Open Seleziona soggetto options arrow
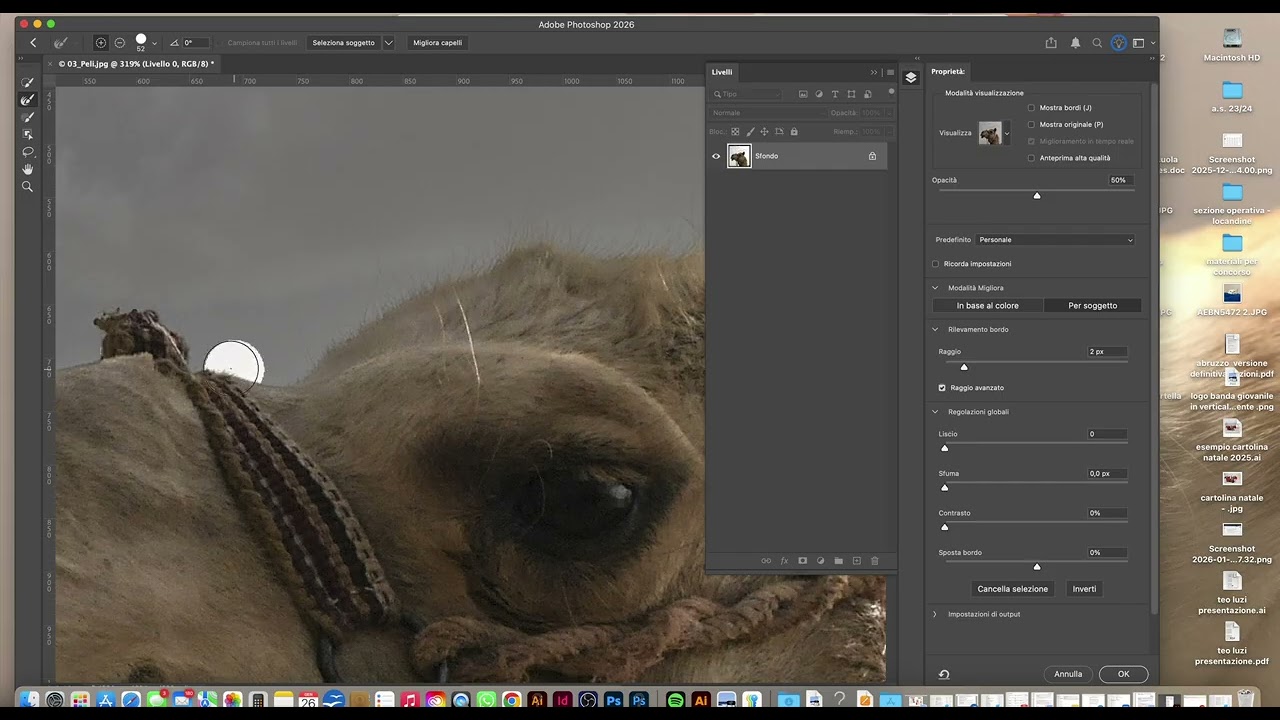The height and width of the screenshot is (720, 1280). tap(388, 43)
